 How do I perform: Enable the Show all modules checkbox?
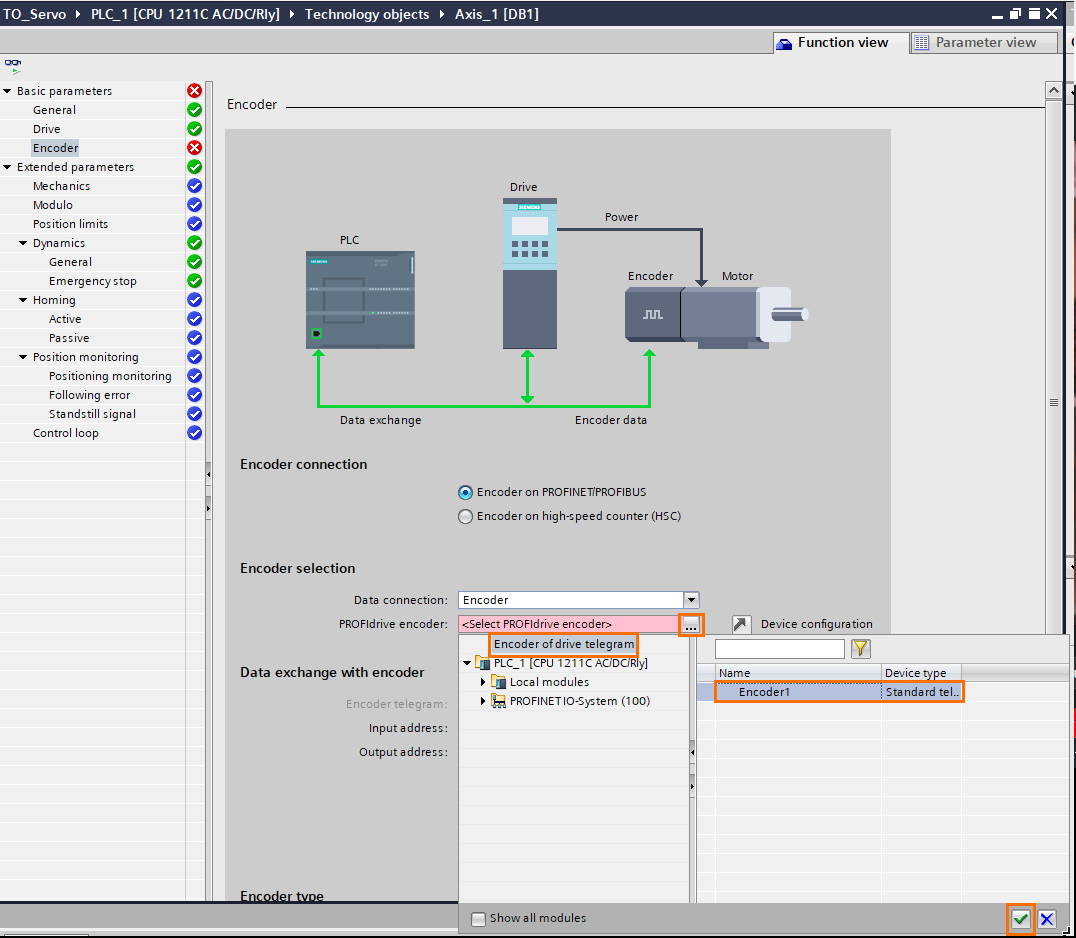coord(478,919)
